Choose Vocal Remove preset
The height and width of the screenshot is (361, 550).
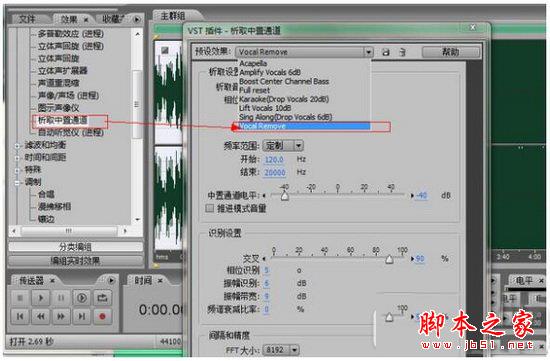click(304, 126)
